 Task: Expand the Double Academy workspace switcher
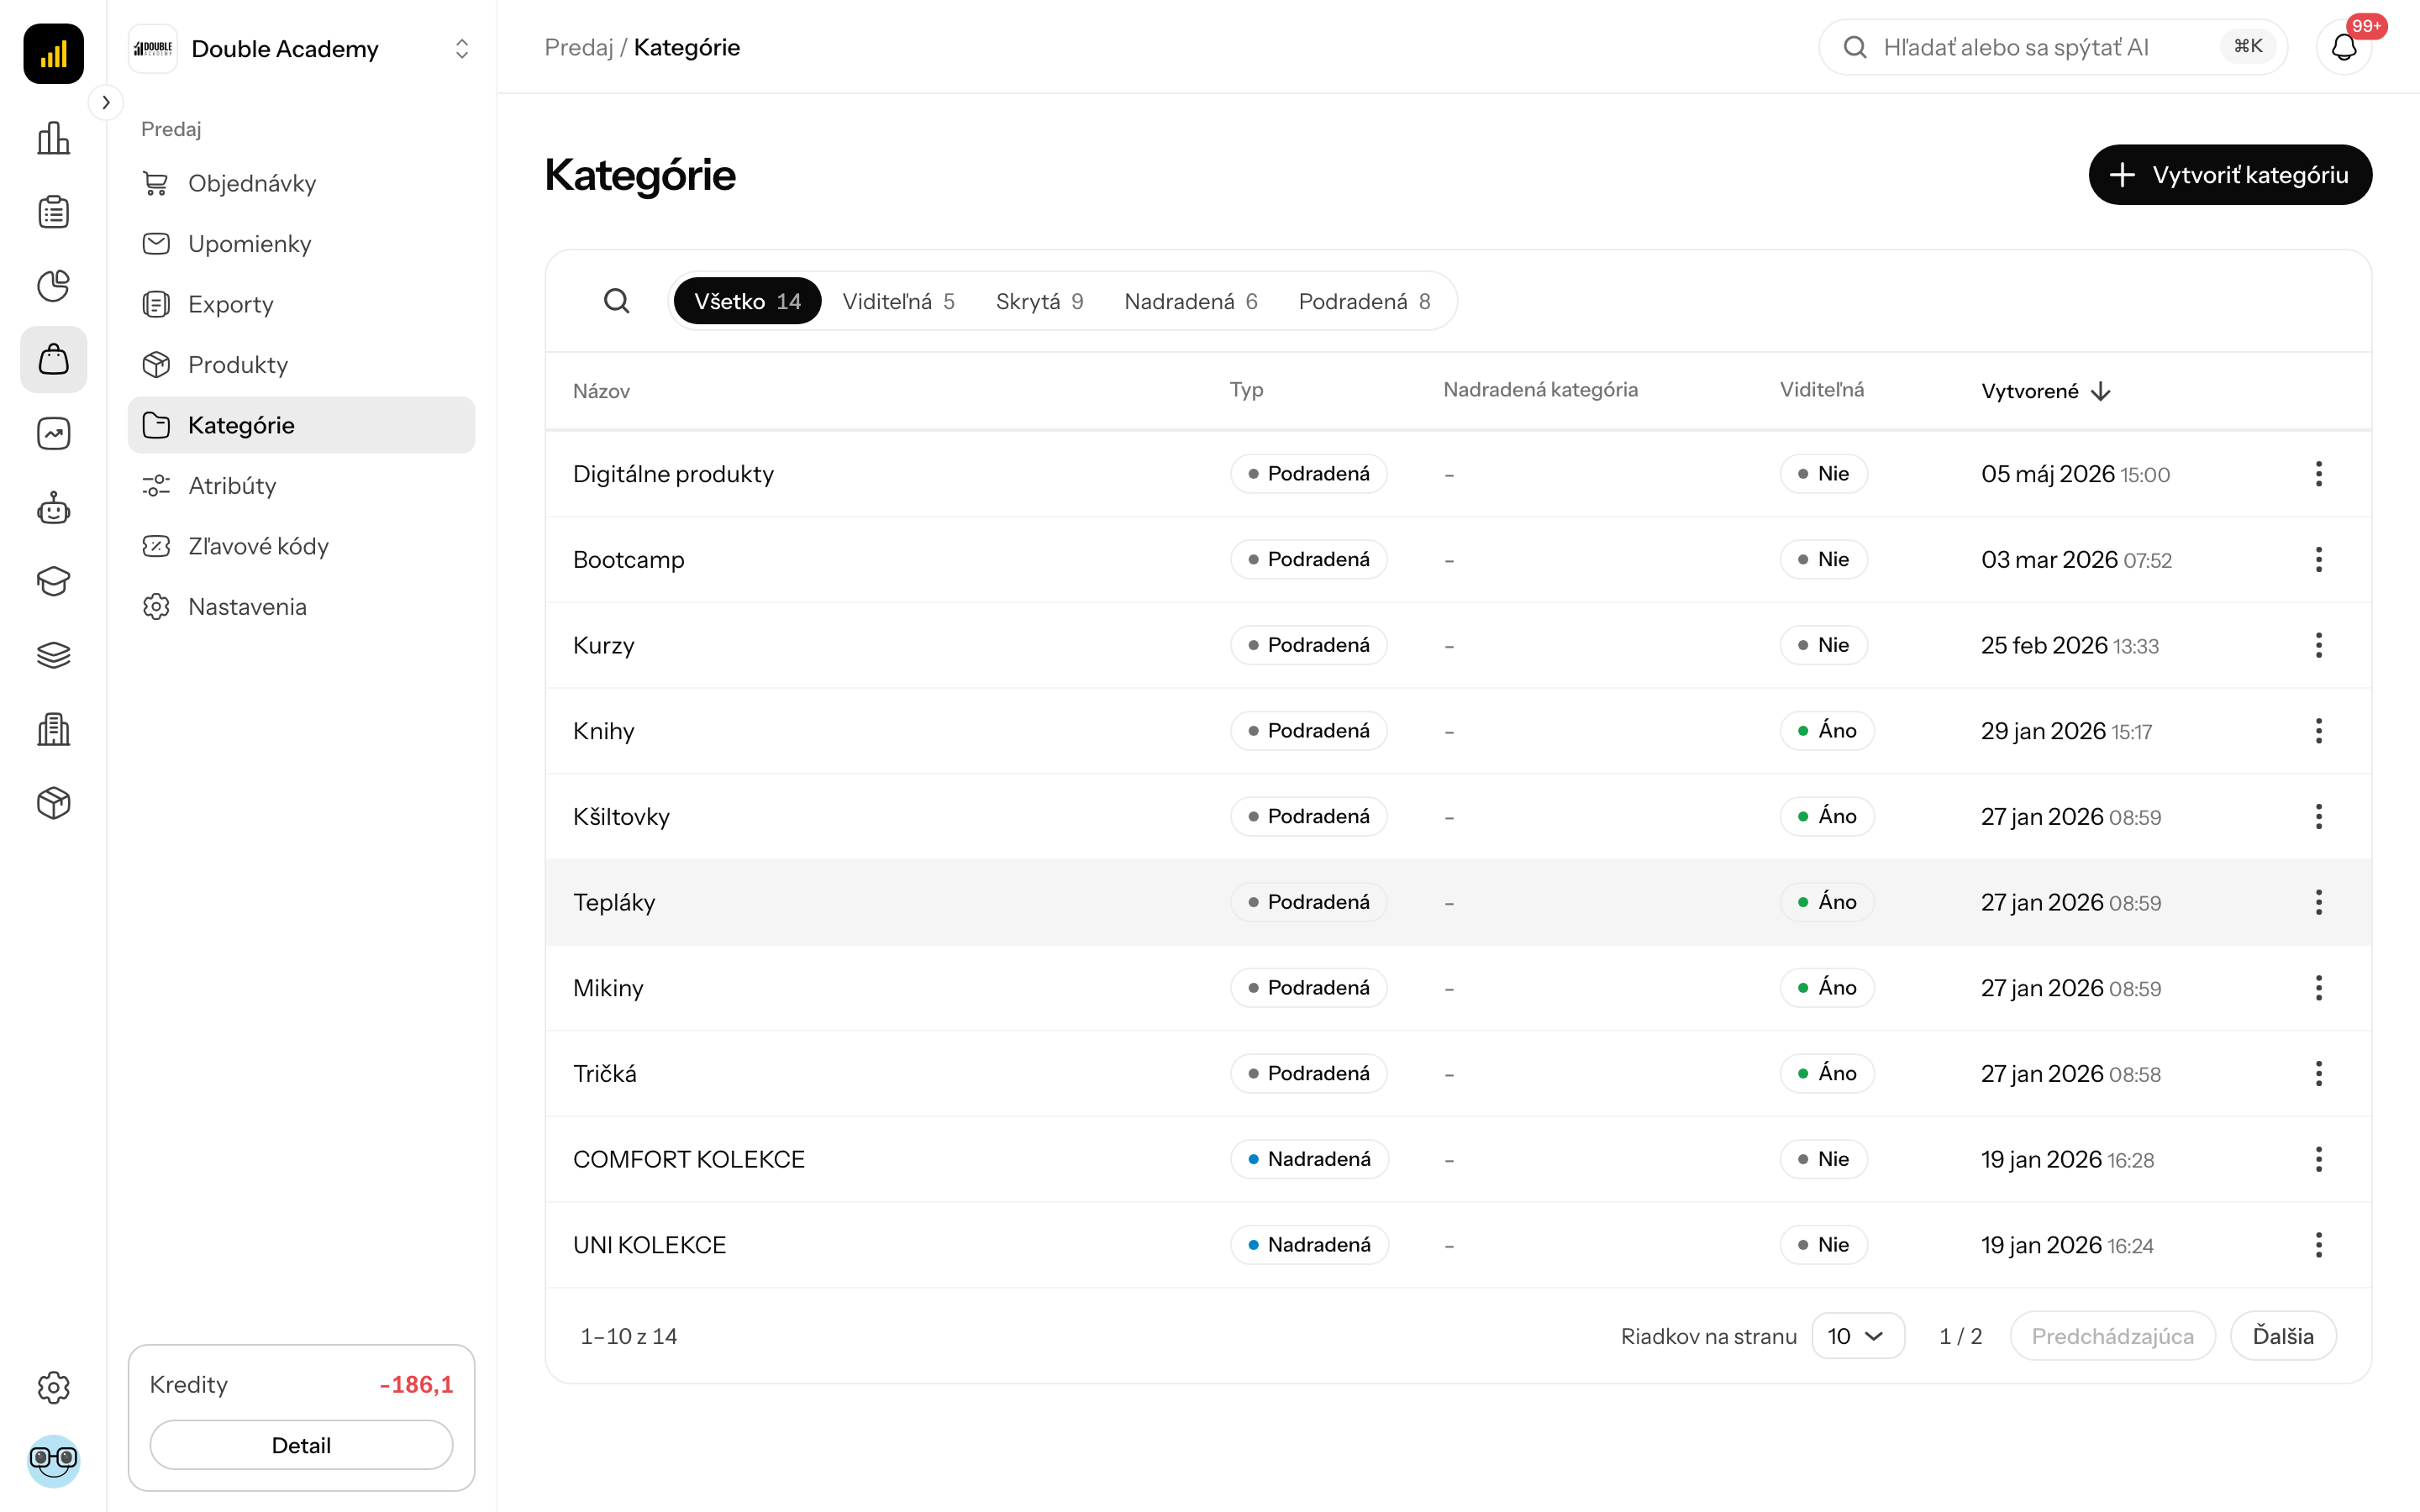coord(301,48)
